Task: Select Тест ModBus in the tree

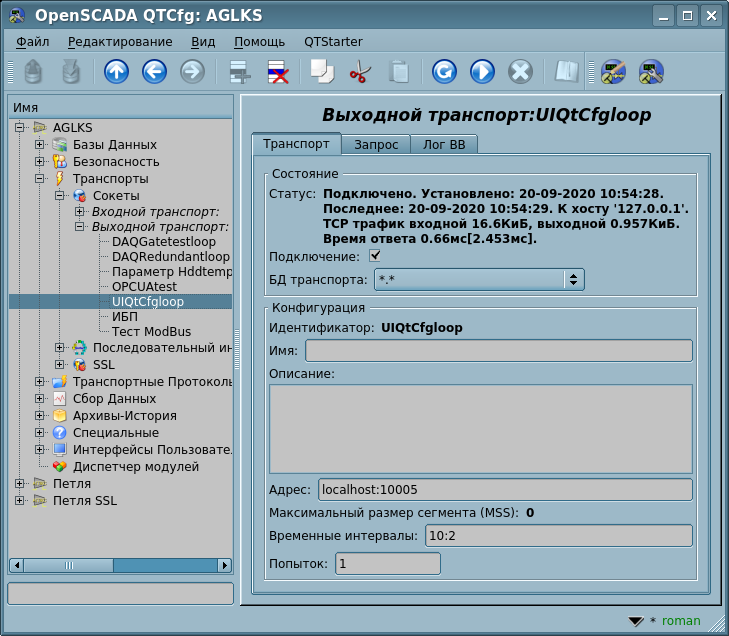Action: pos(151,331)
